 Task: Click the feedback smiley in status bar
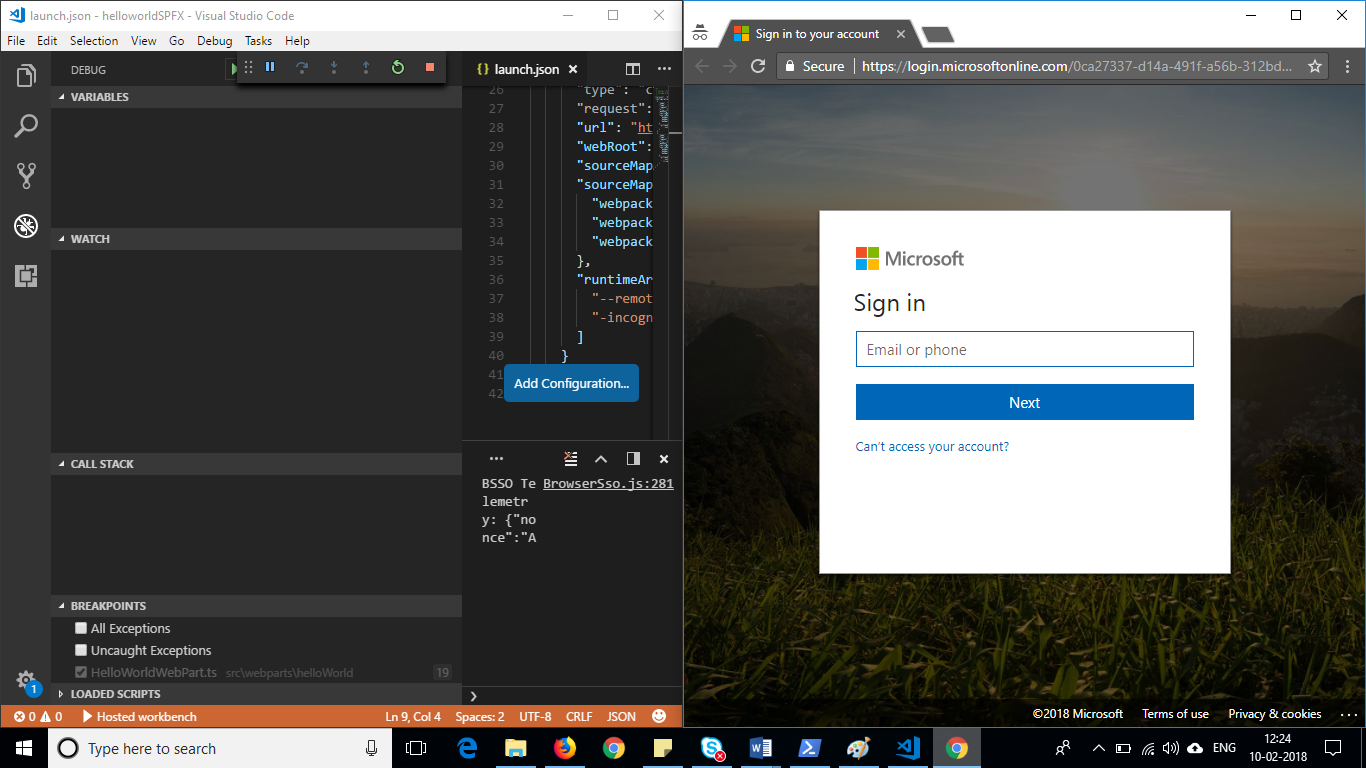(x=659, y=716)
